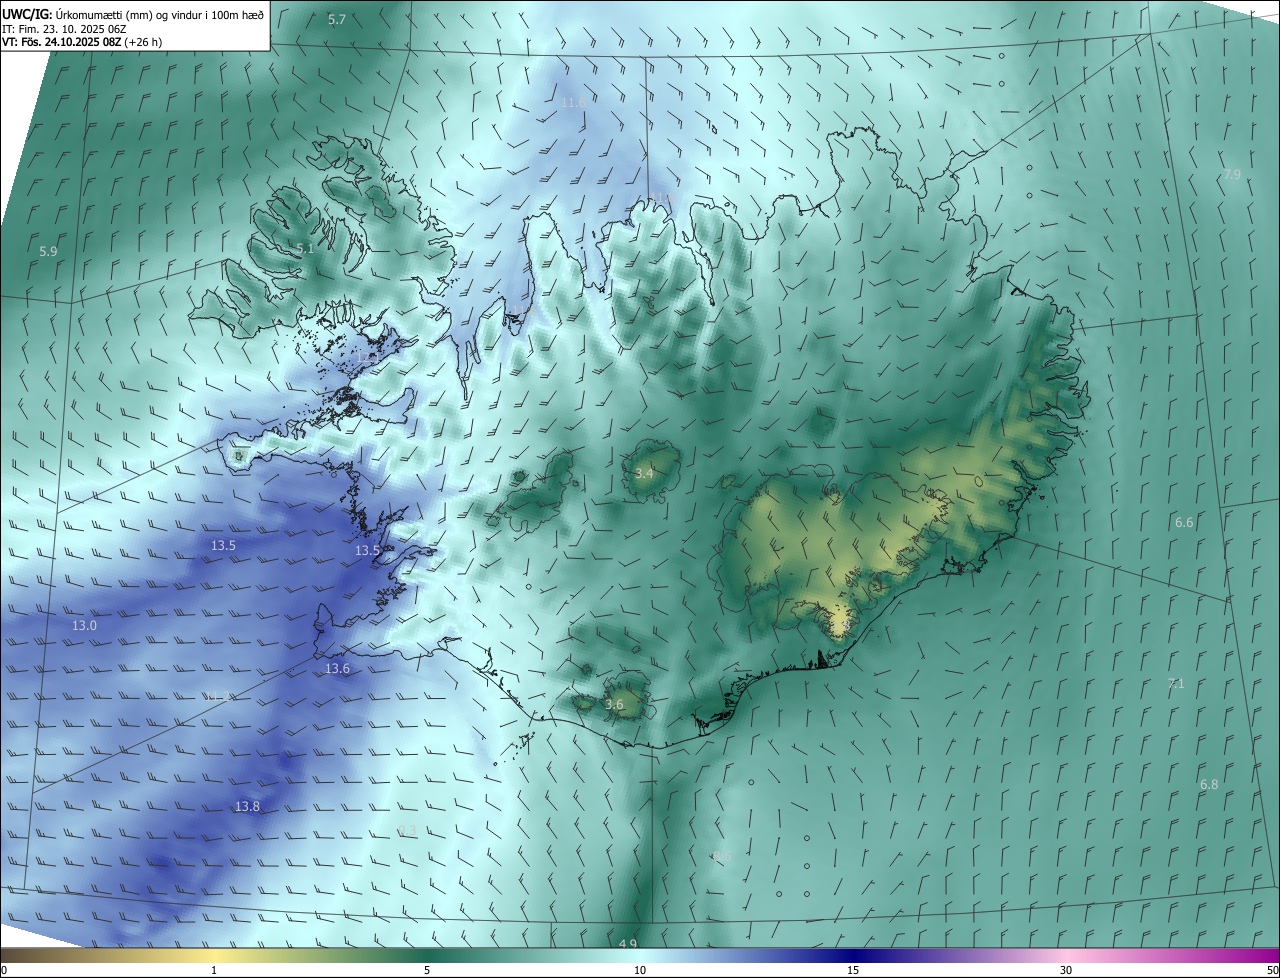Click the 30 tick on the color scale

pyautogui.click(x=1066, y=971)
